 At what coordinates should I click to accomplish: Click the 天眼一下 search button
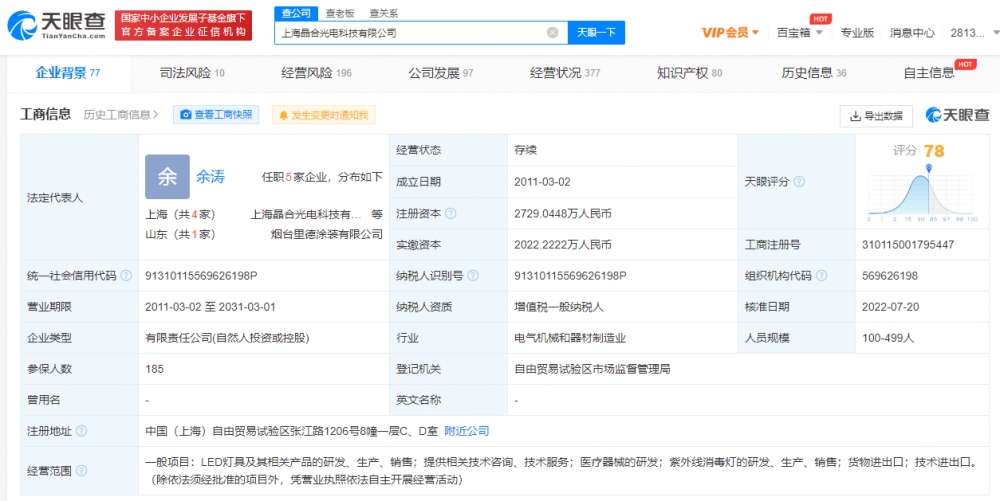[x=596, y=33]
